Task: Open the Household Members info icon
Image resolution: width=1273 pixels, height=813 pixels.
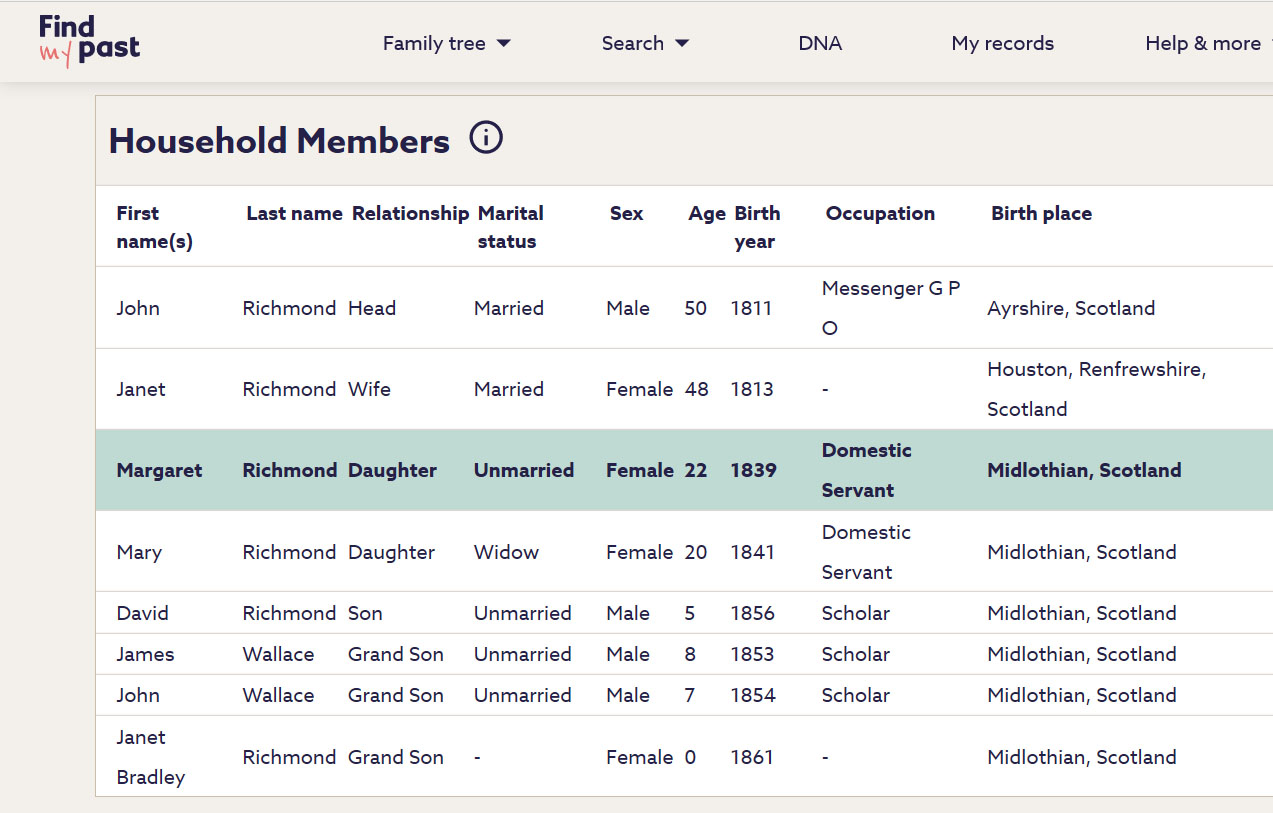Action: (486, 138)
